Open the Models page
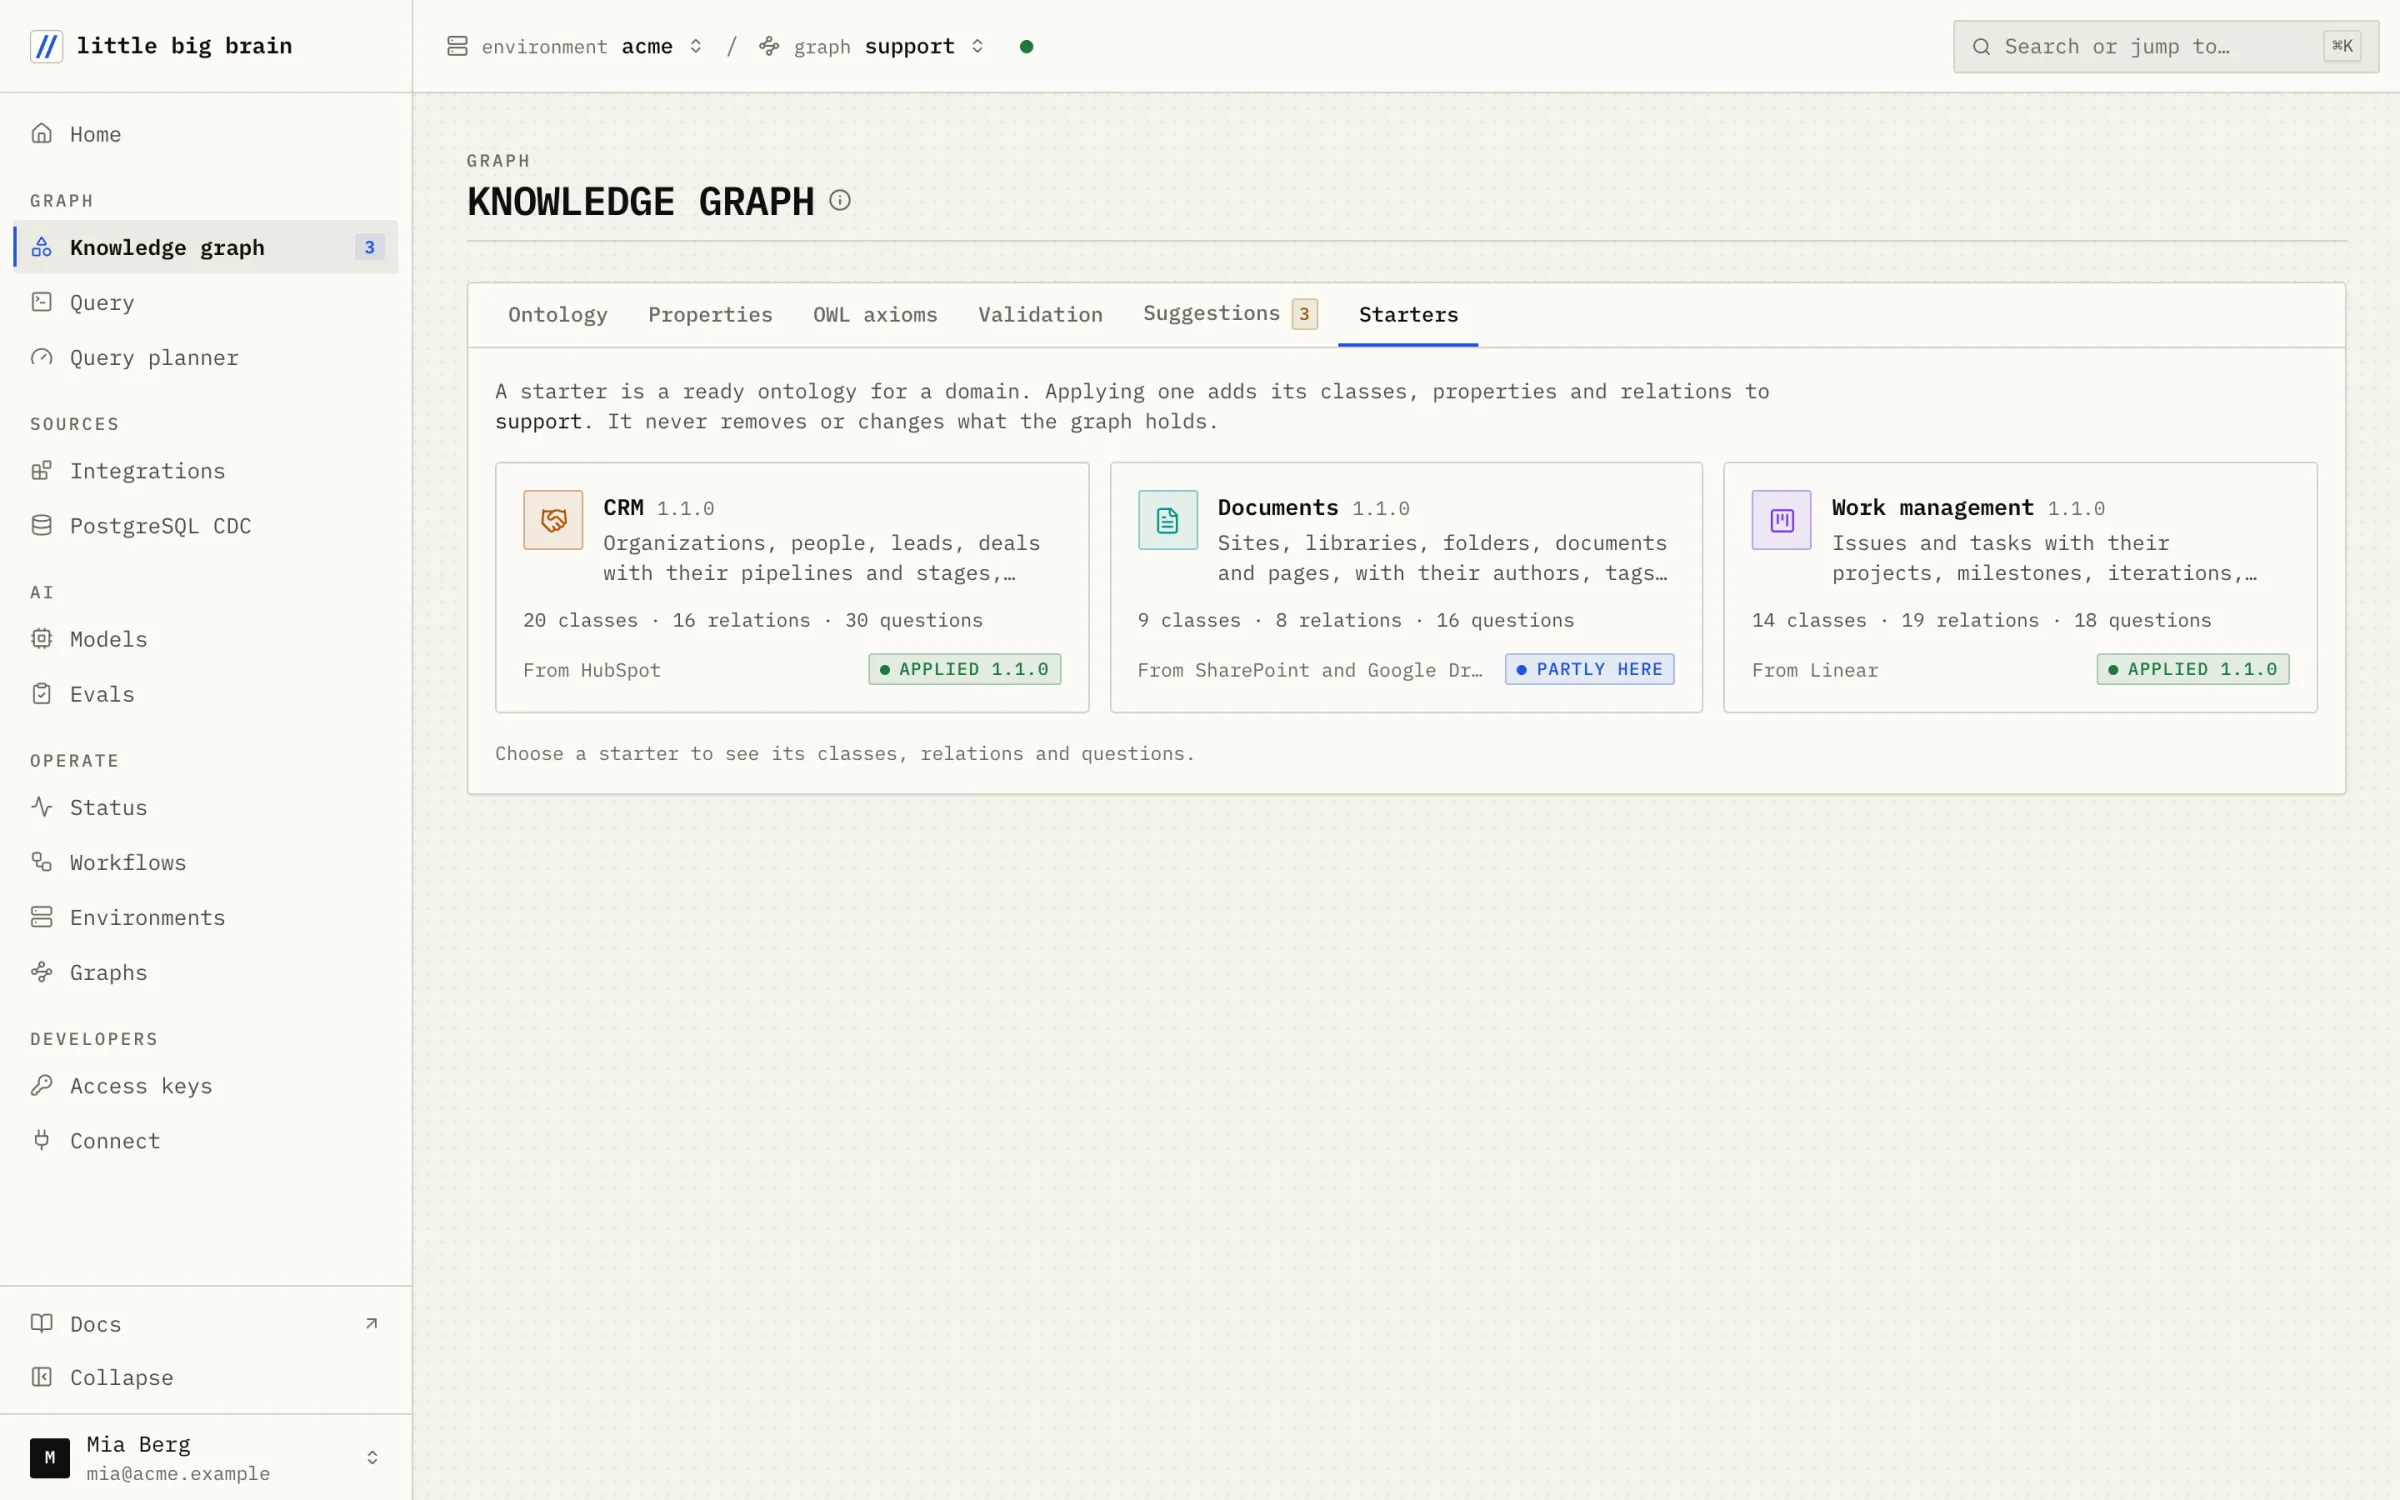The image size is (2400, 1500). [205, 639]
